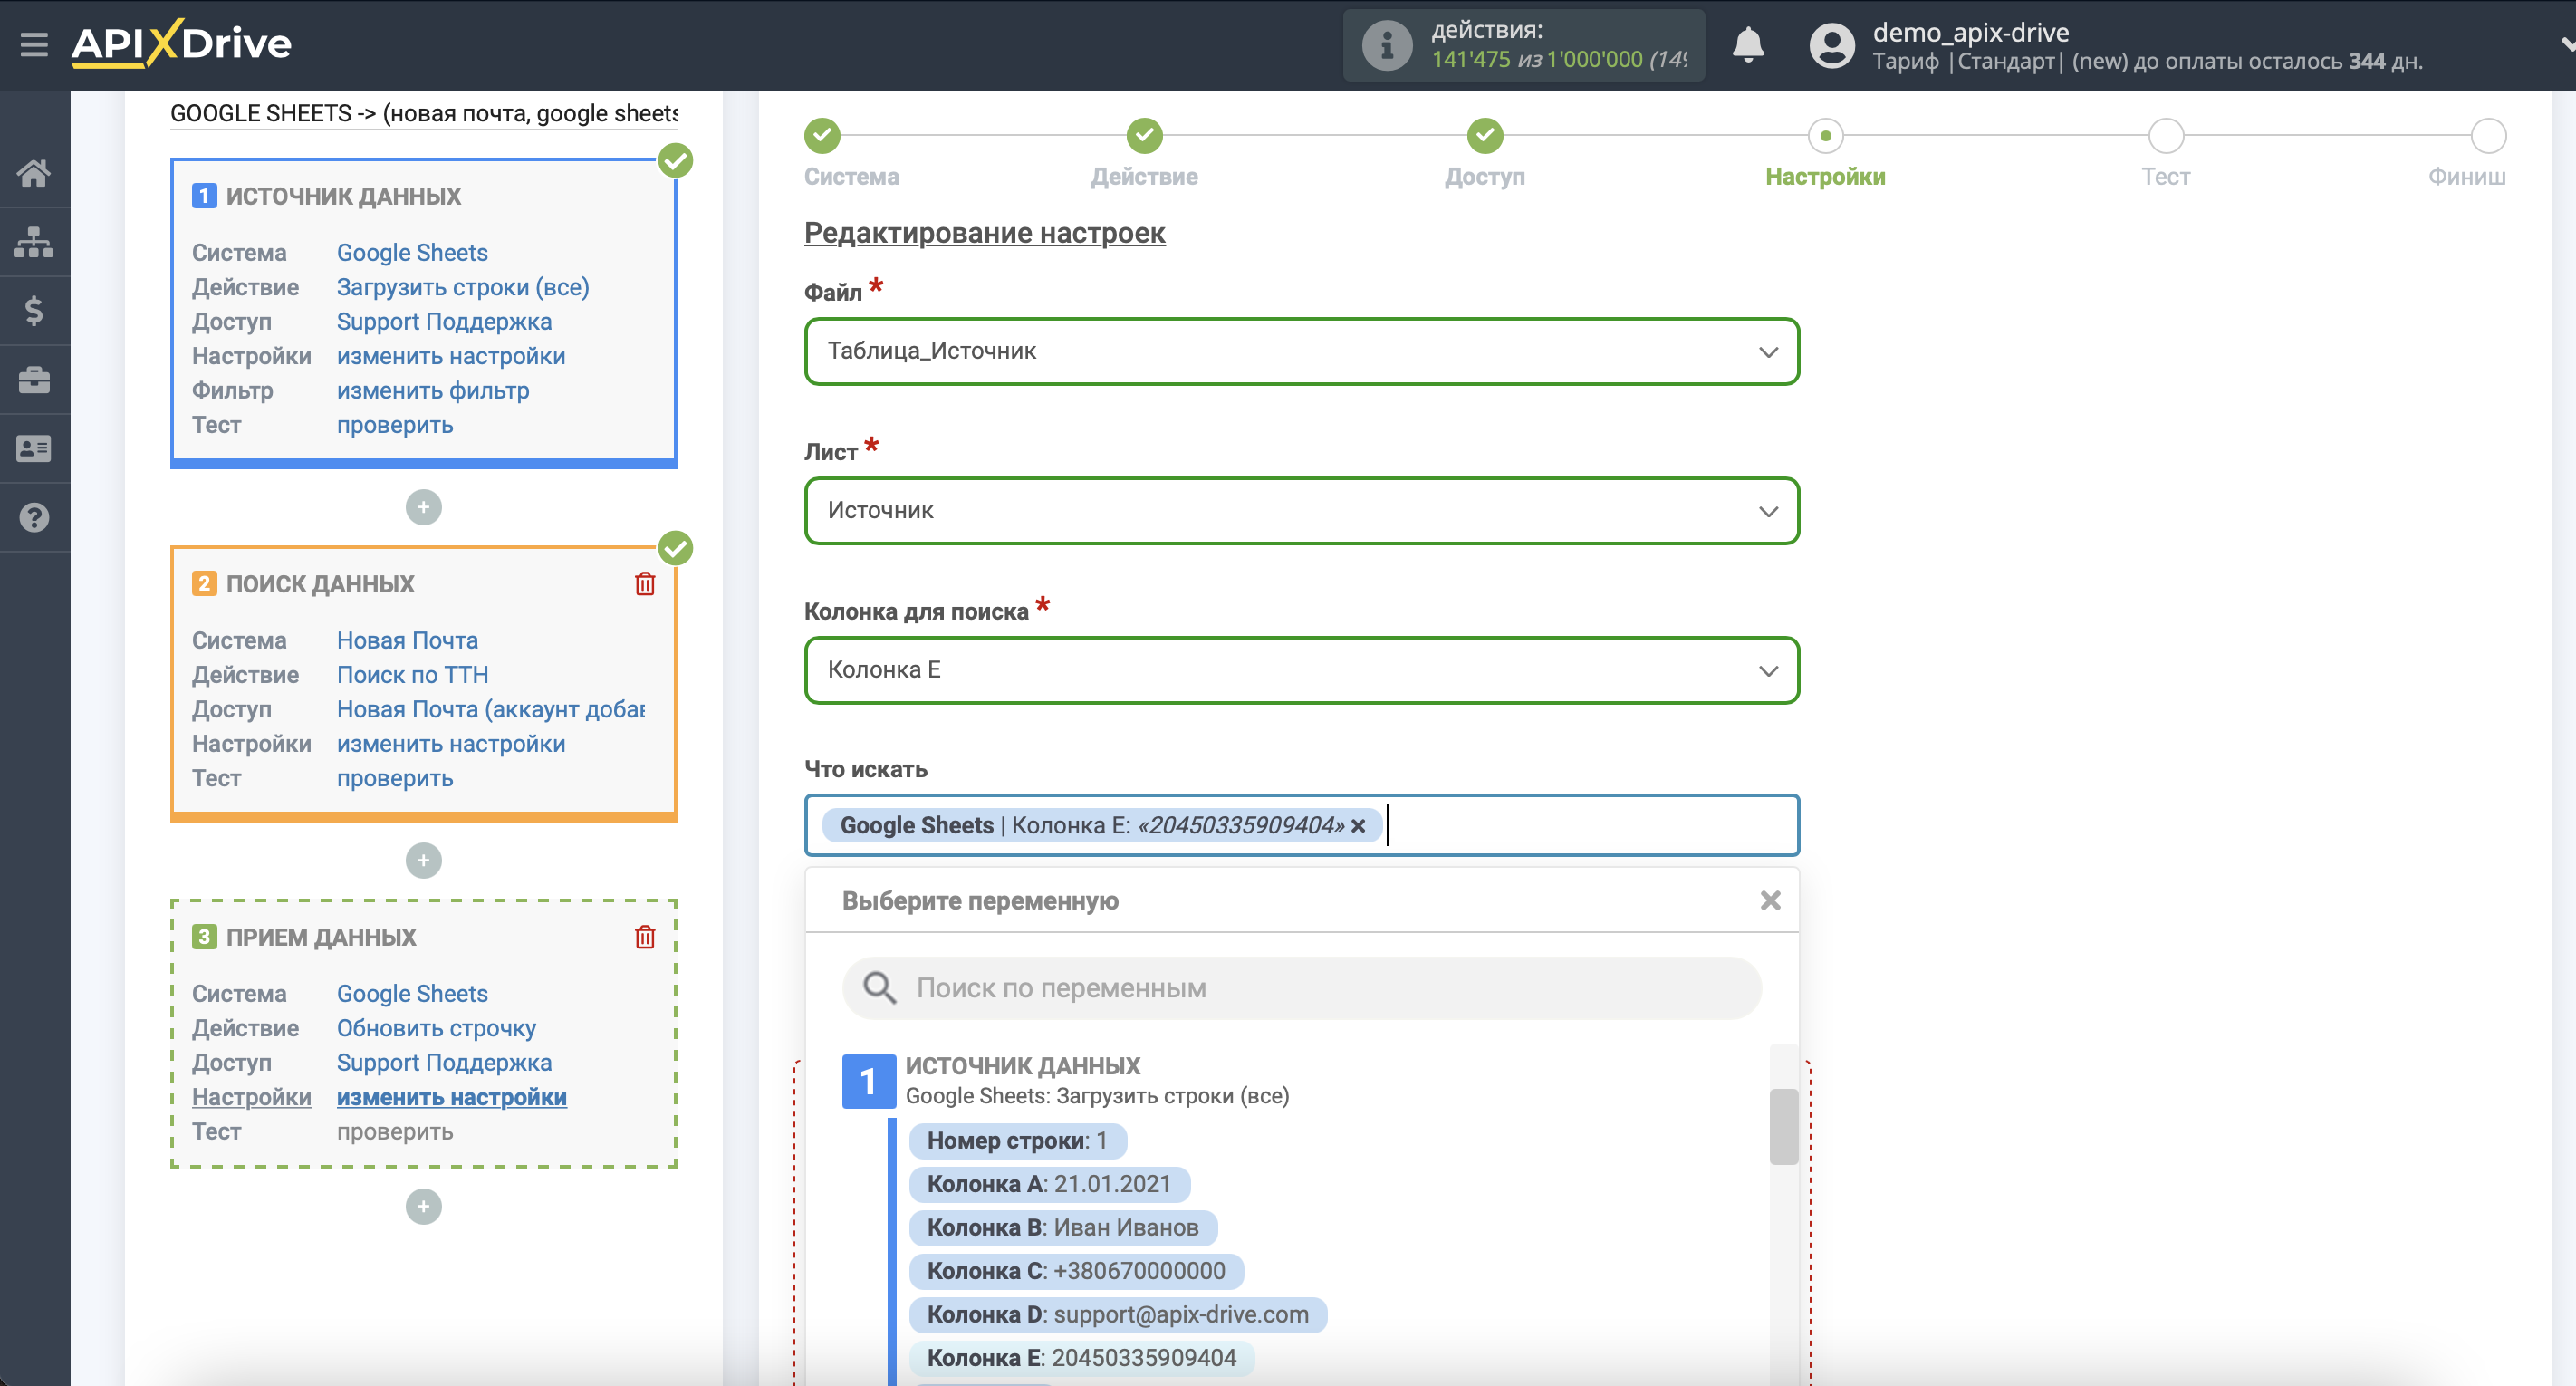Click изменить настройки in Прием данных
This screenshot has width=2576, height=1386.
[x=451, y=1097]
